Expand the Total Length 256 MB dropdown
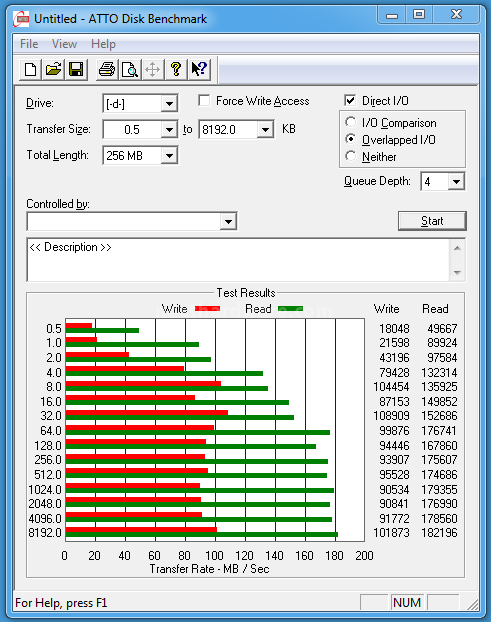 (169, 156)
